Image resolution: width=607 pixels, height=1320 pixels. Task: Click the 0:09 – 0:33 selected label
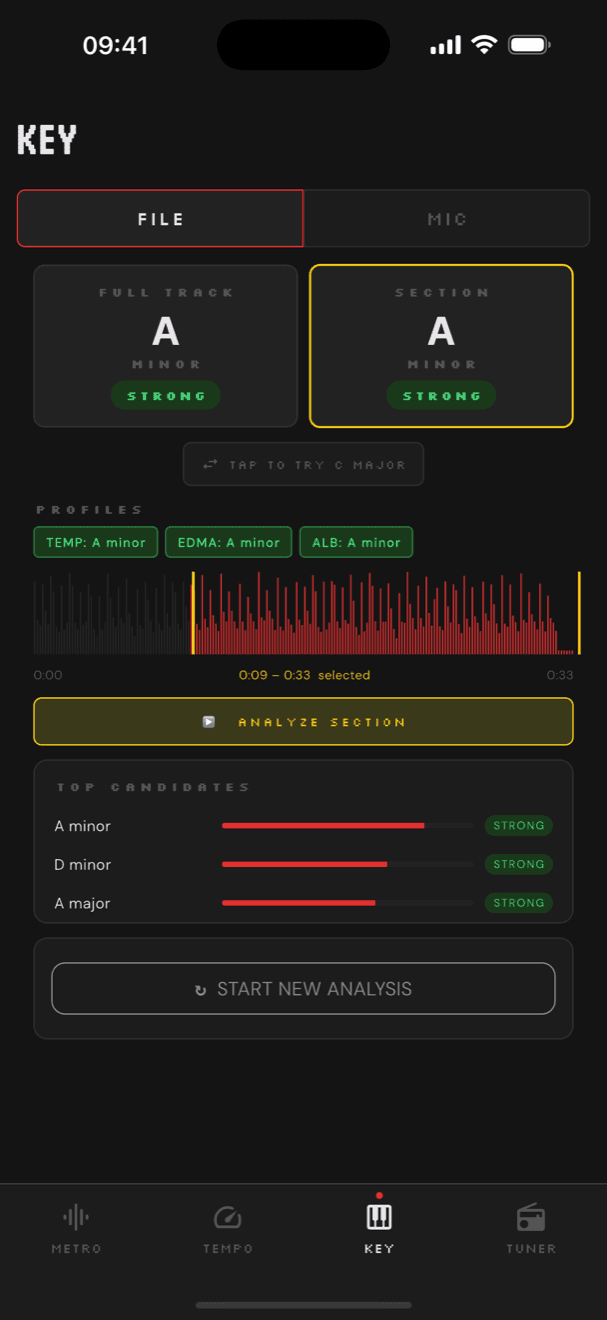304,675
